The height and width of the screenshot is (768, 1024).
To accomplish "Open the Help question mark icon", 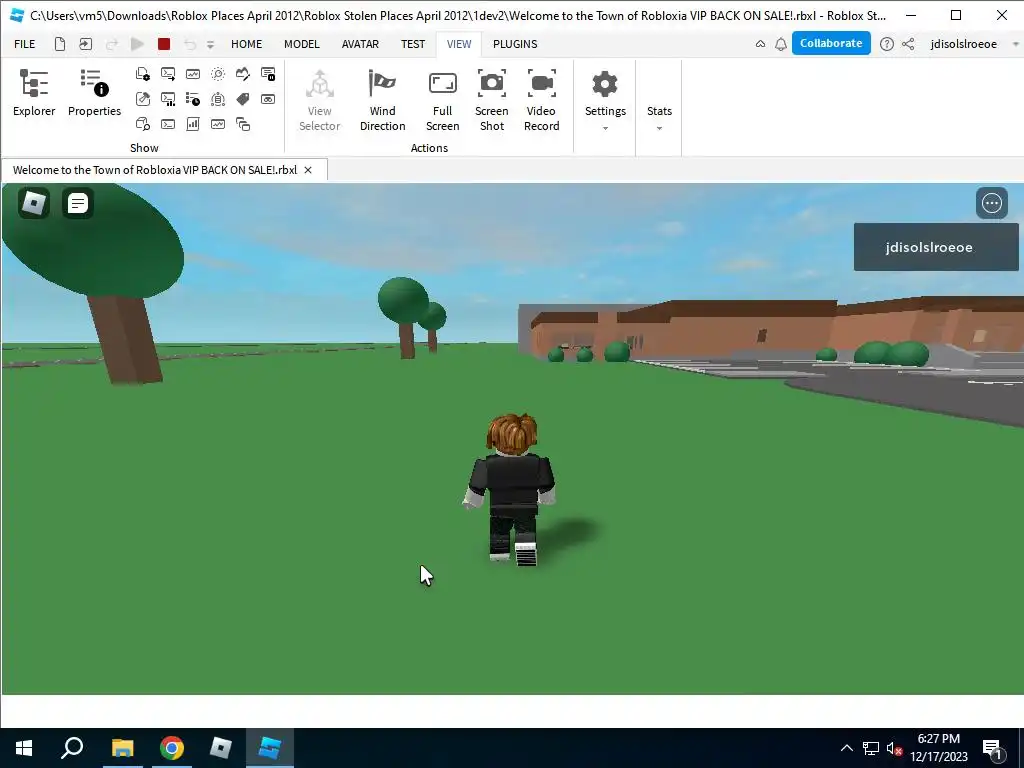I will [886, 44].
